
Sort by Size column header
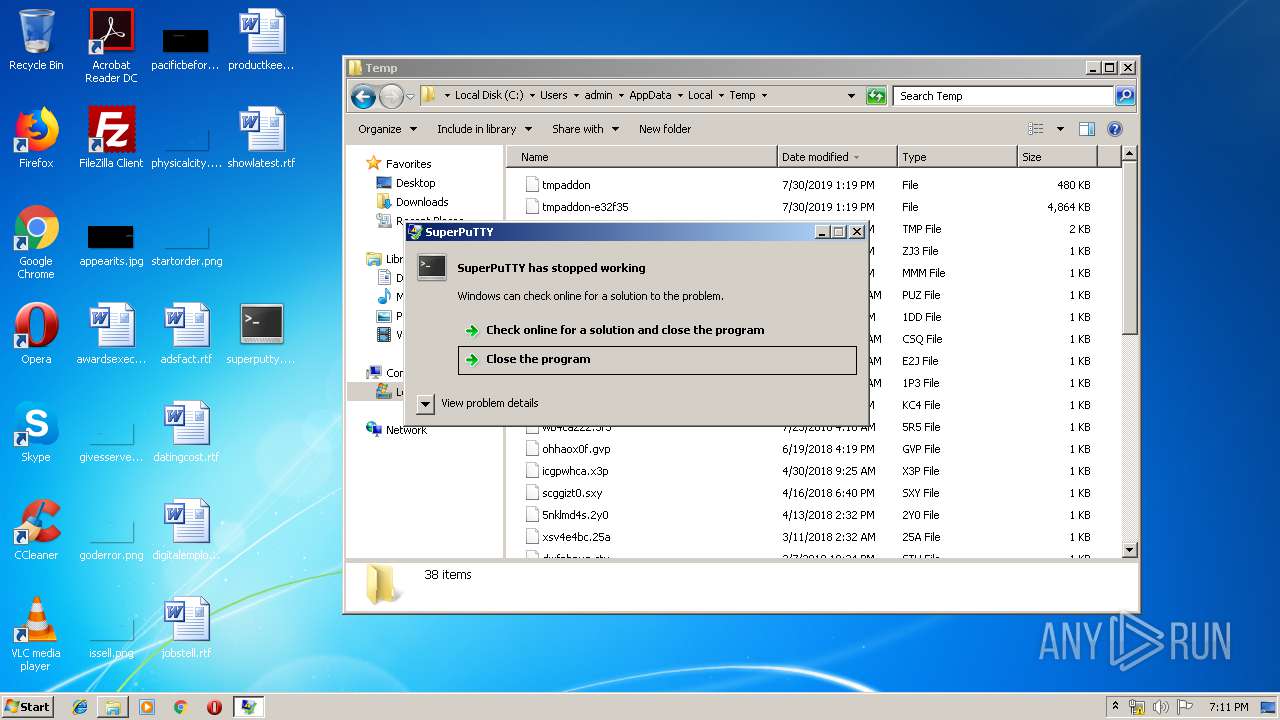[x=1057, y=157]
